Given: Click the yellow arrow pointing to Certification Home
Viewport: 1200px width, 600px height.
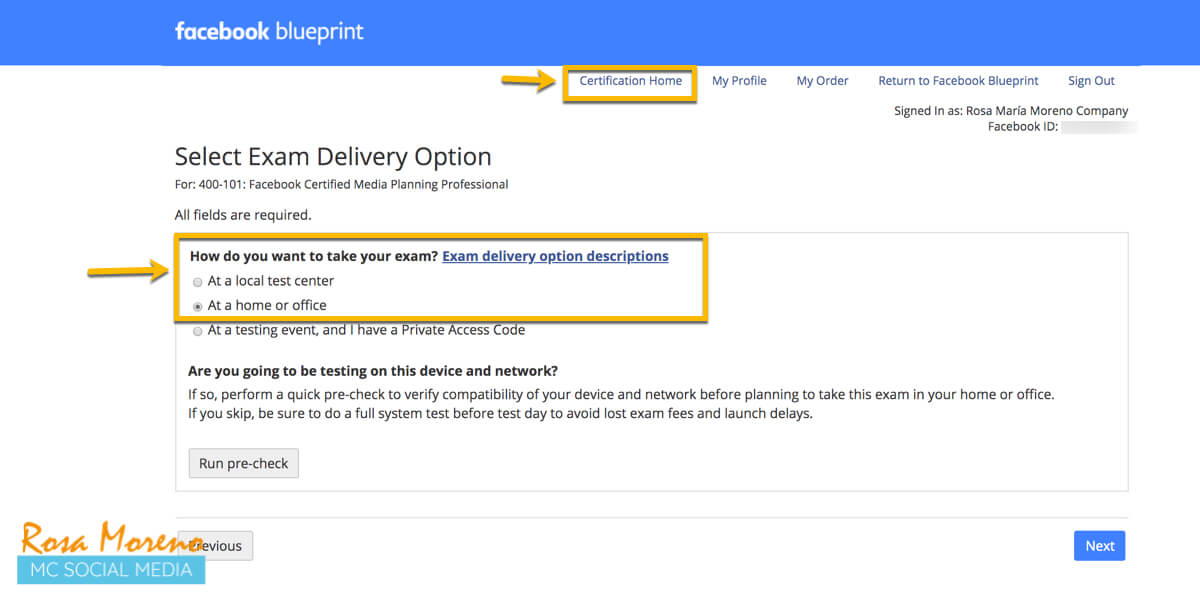Looking at the screenshot, I should click(528, 81).
